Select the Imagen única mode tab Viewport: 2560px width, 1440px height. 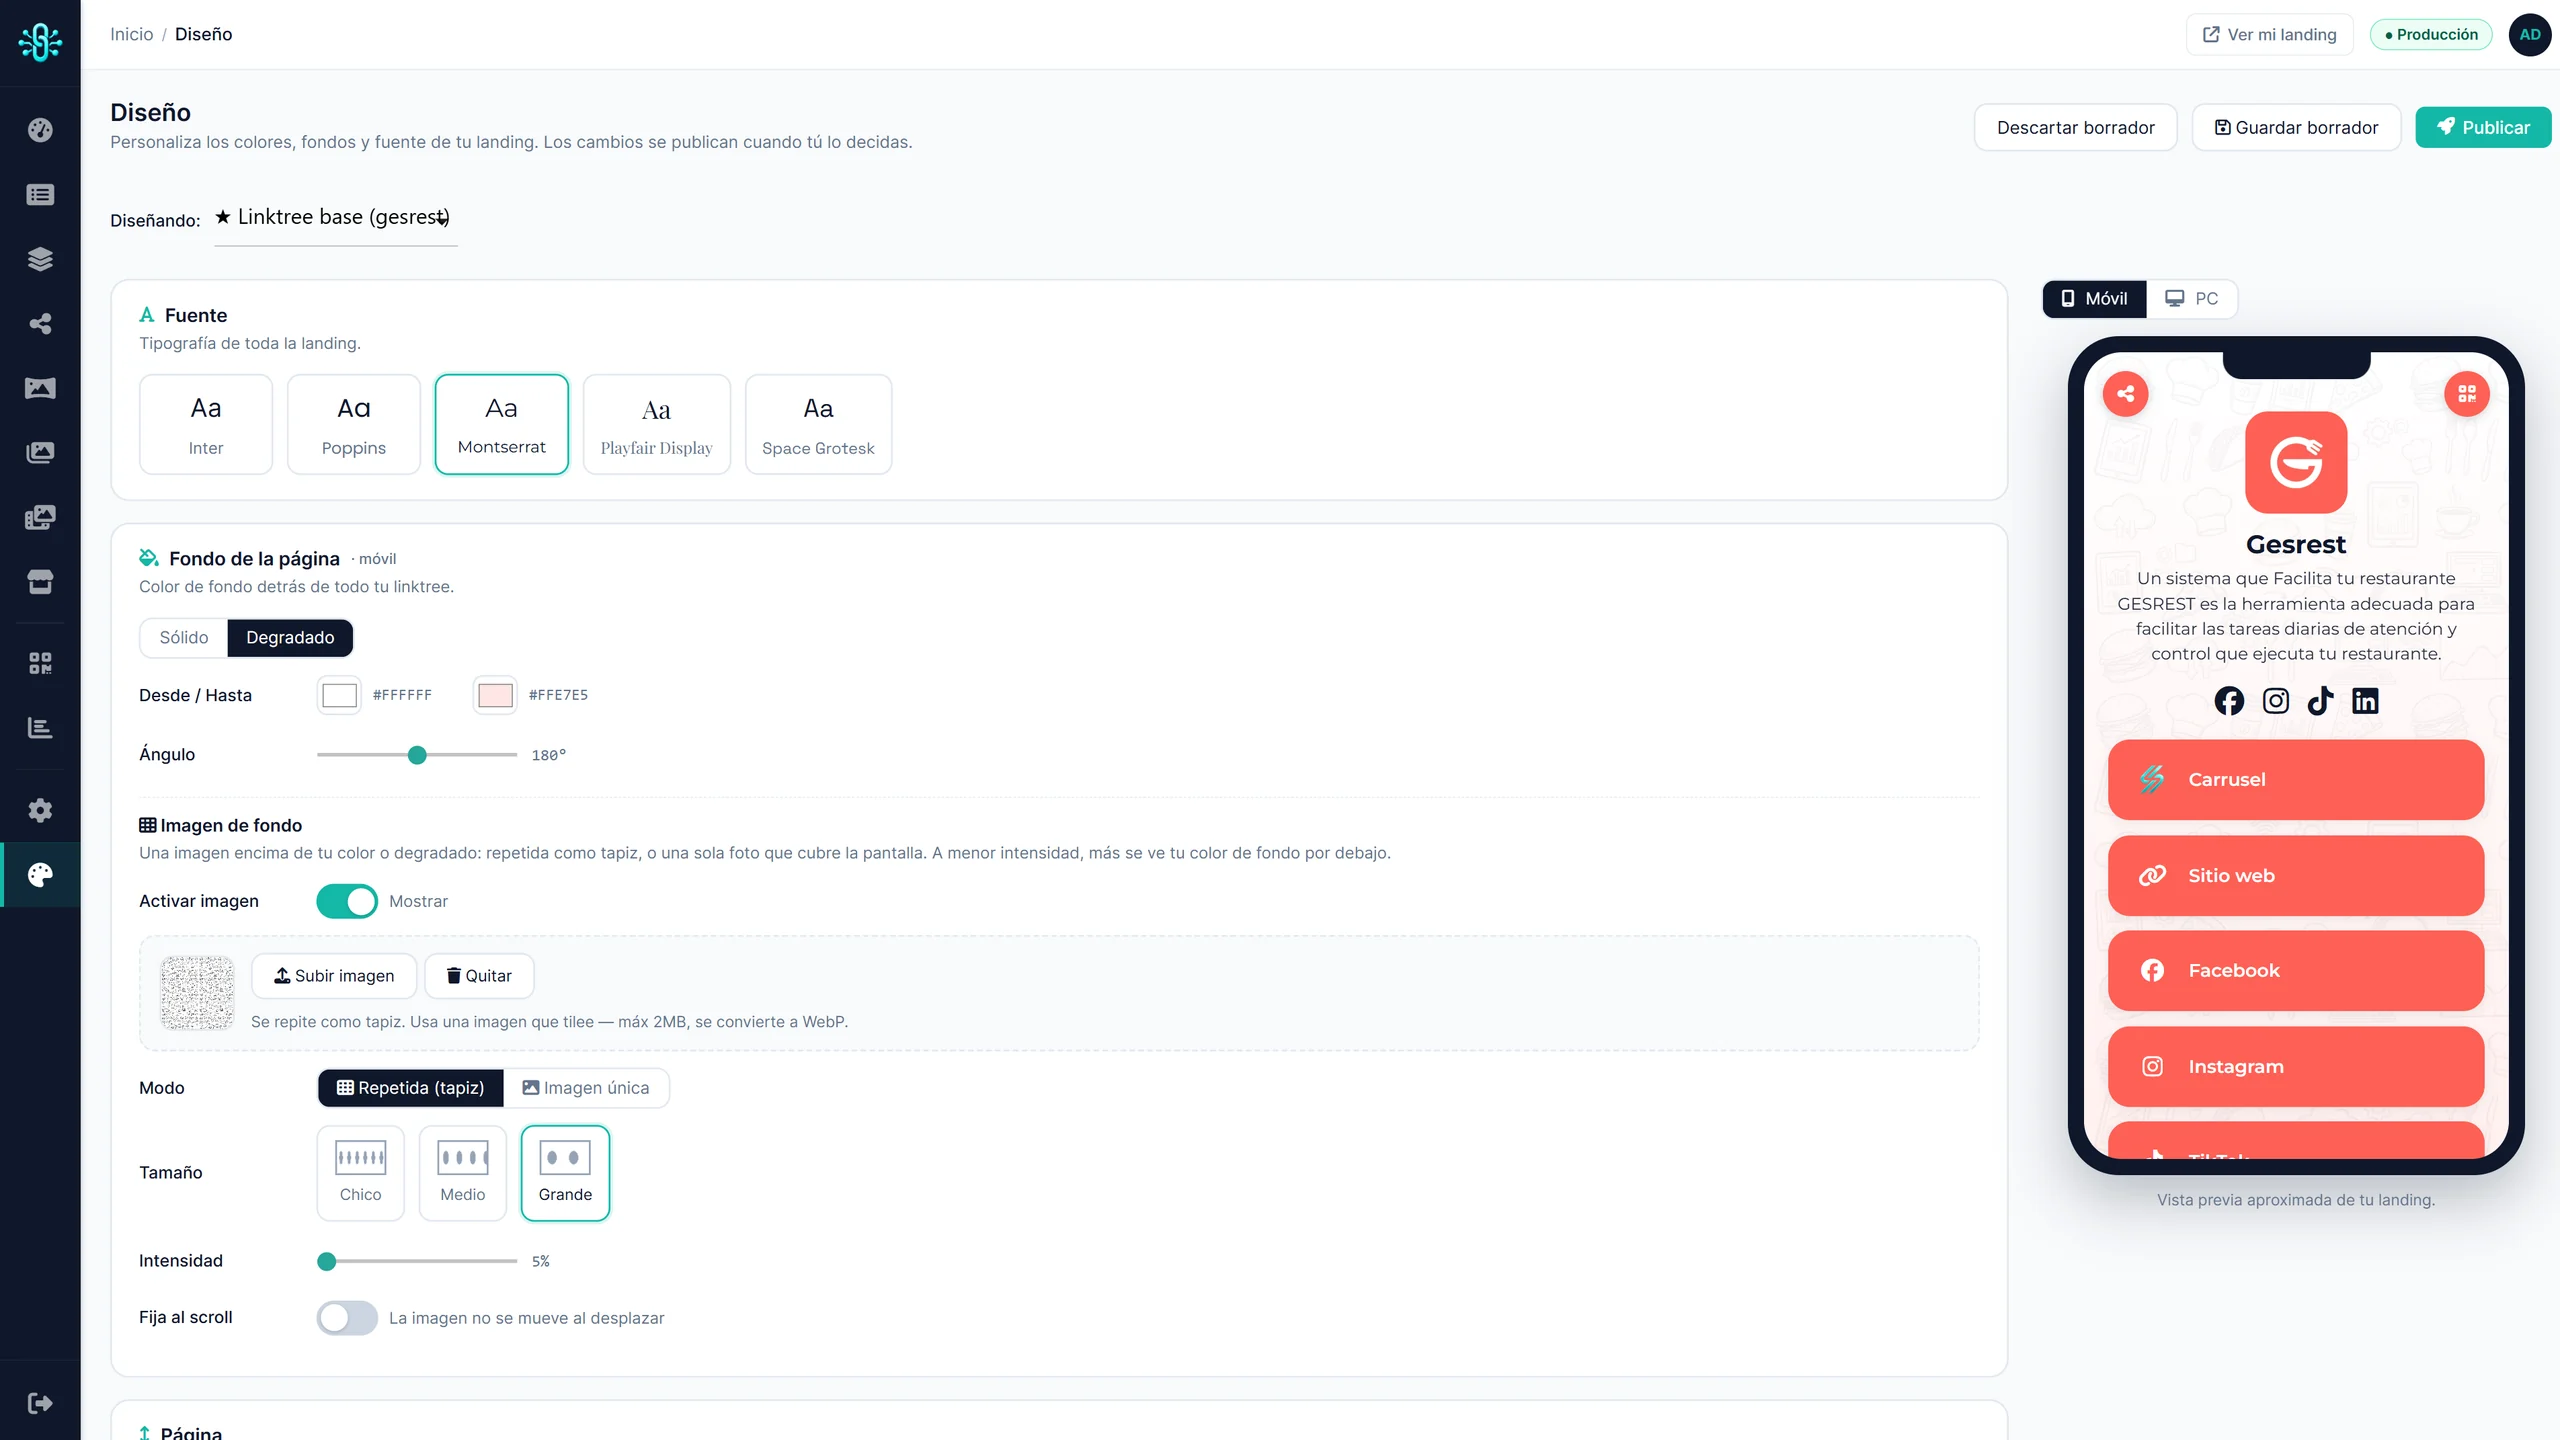tap(586, 1088)
